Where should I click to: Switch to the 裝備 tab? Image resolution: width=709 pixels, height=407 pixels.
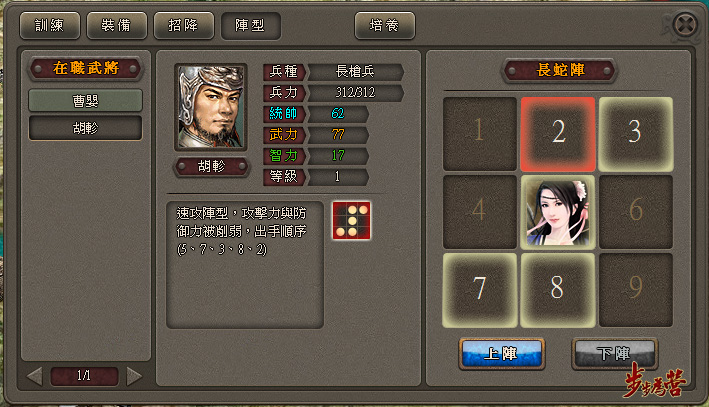117,25
